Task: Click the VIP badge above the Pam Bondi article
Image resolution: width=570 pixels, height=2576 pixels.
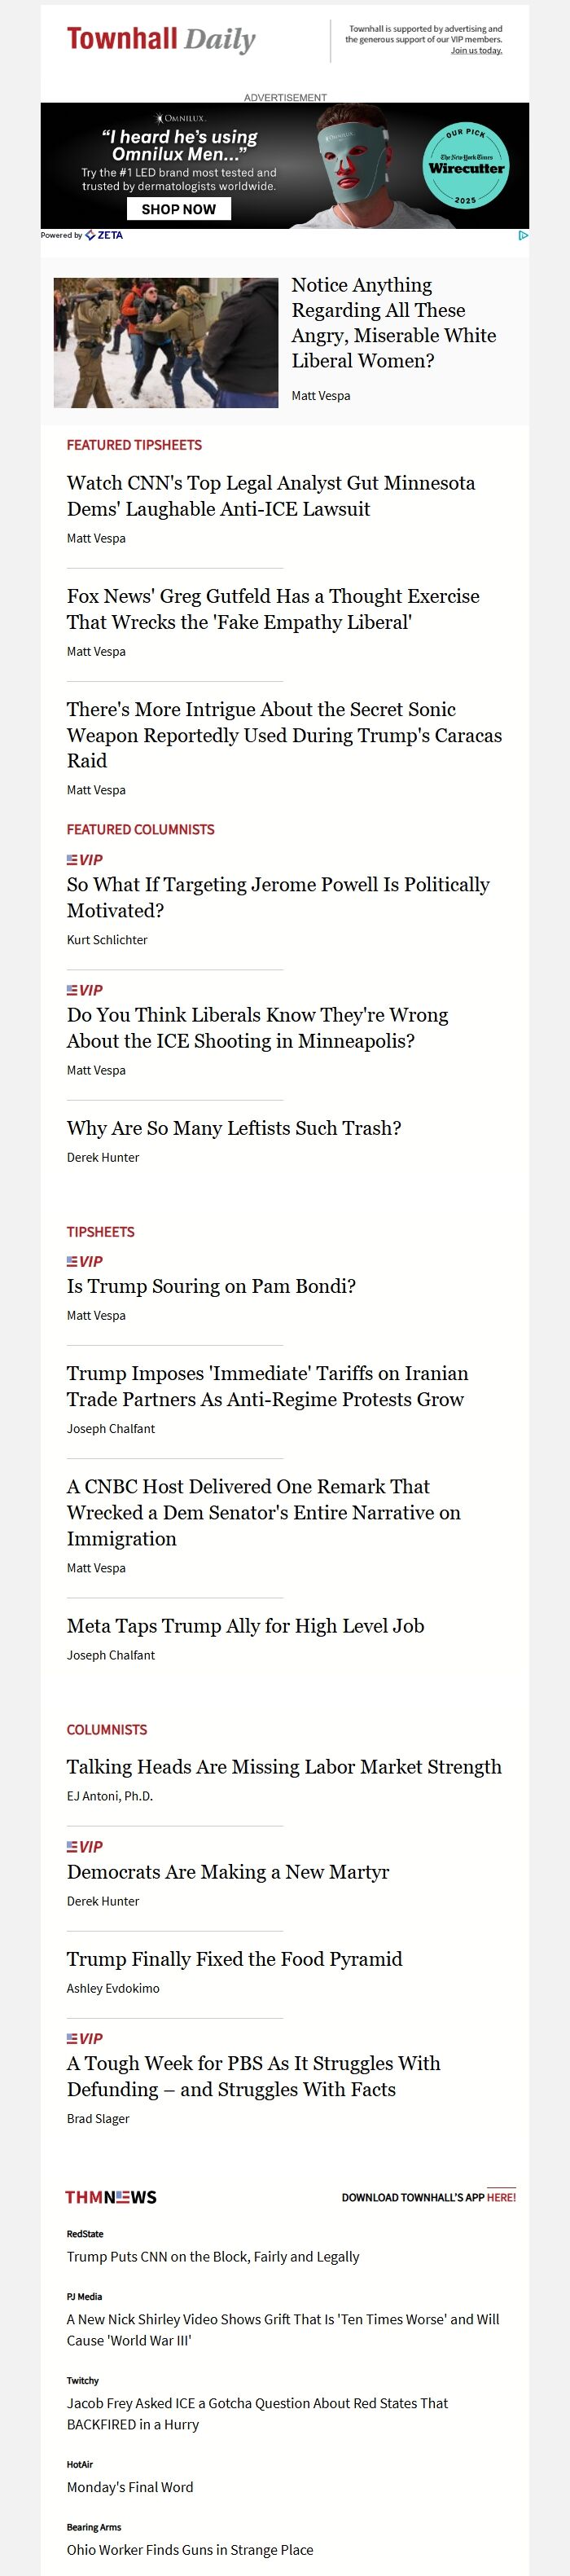Action: coord(85,1262)
